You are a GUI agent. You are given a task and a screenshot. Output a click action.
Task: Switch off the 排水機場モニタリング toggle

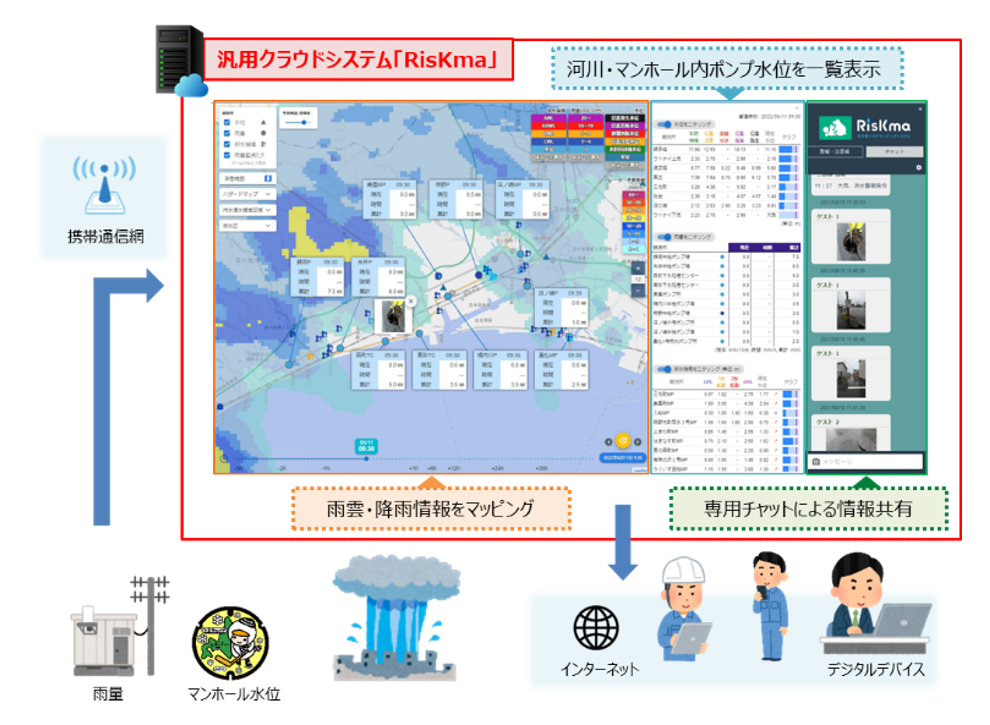click(x=664, y=369)
